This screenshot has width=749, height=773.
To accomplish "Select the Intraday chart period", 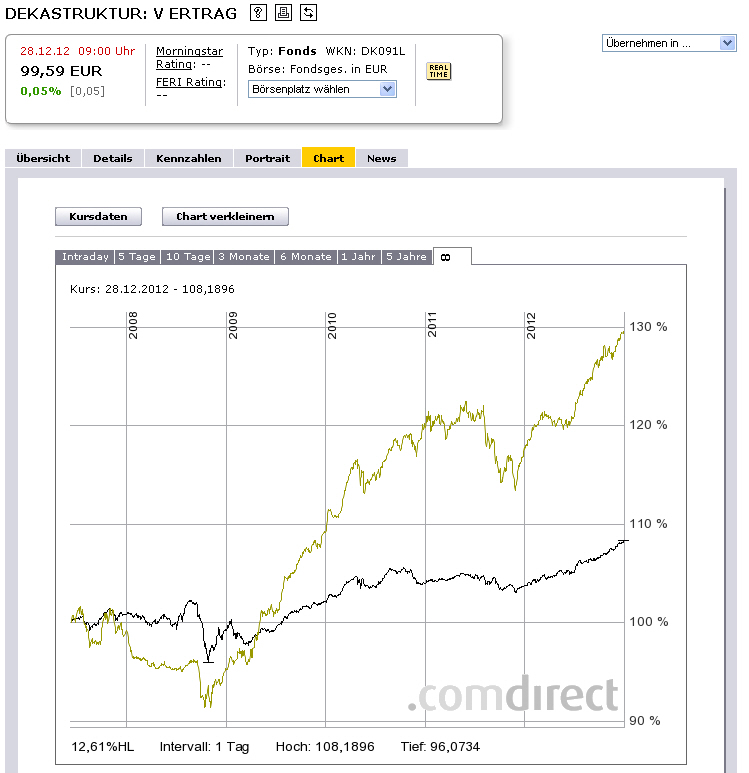I will [x=85, y=257].
